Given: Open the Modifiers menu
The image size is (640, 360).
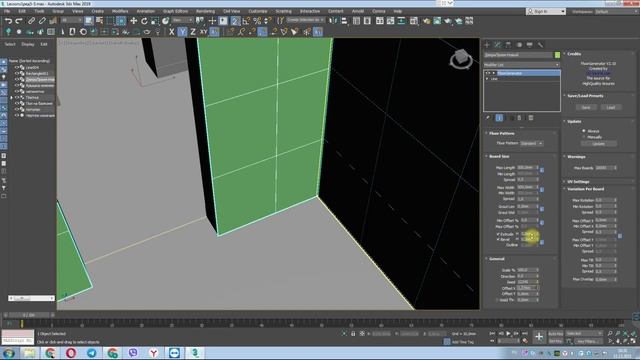Looking at the screenshot, I should 120,11.
